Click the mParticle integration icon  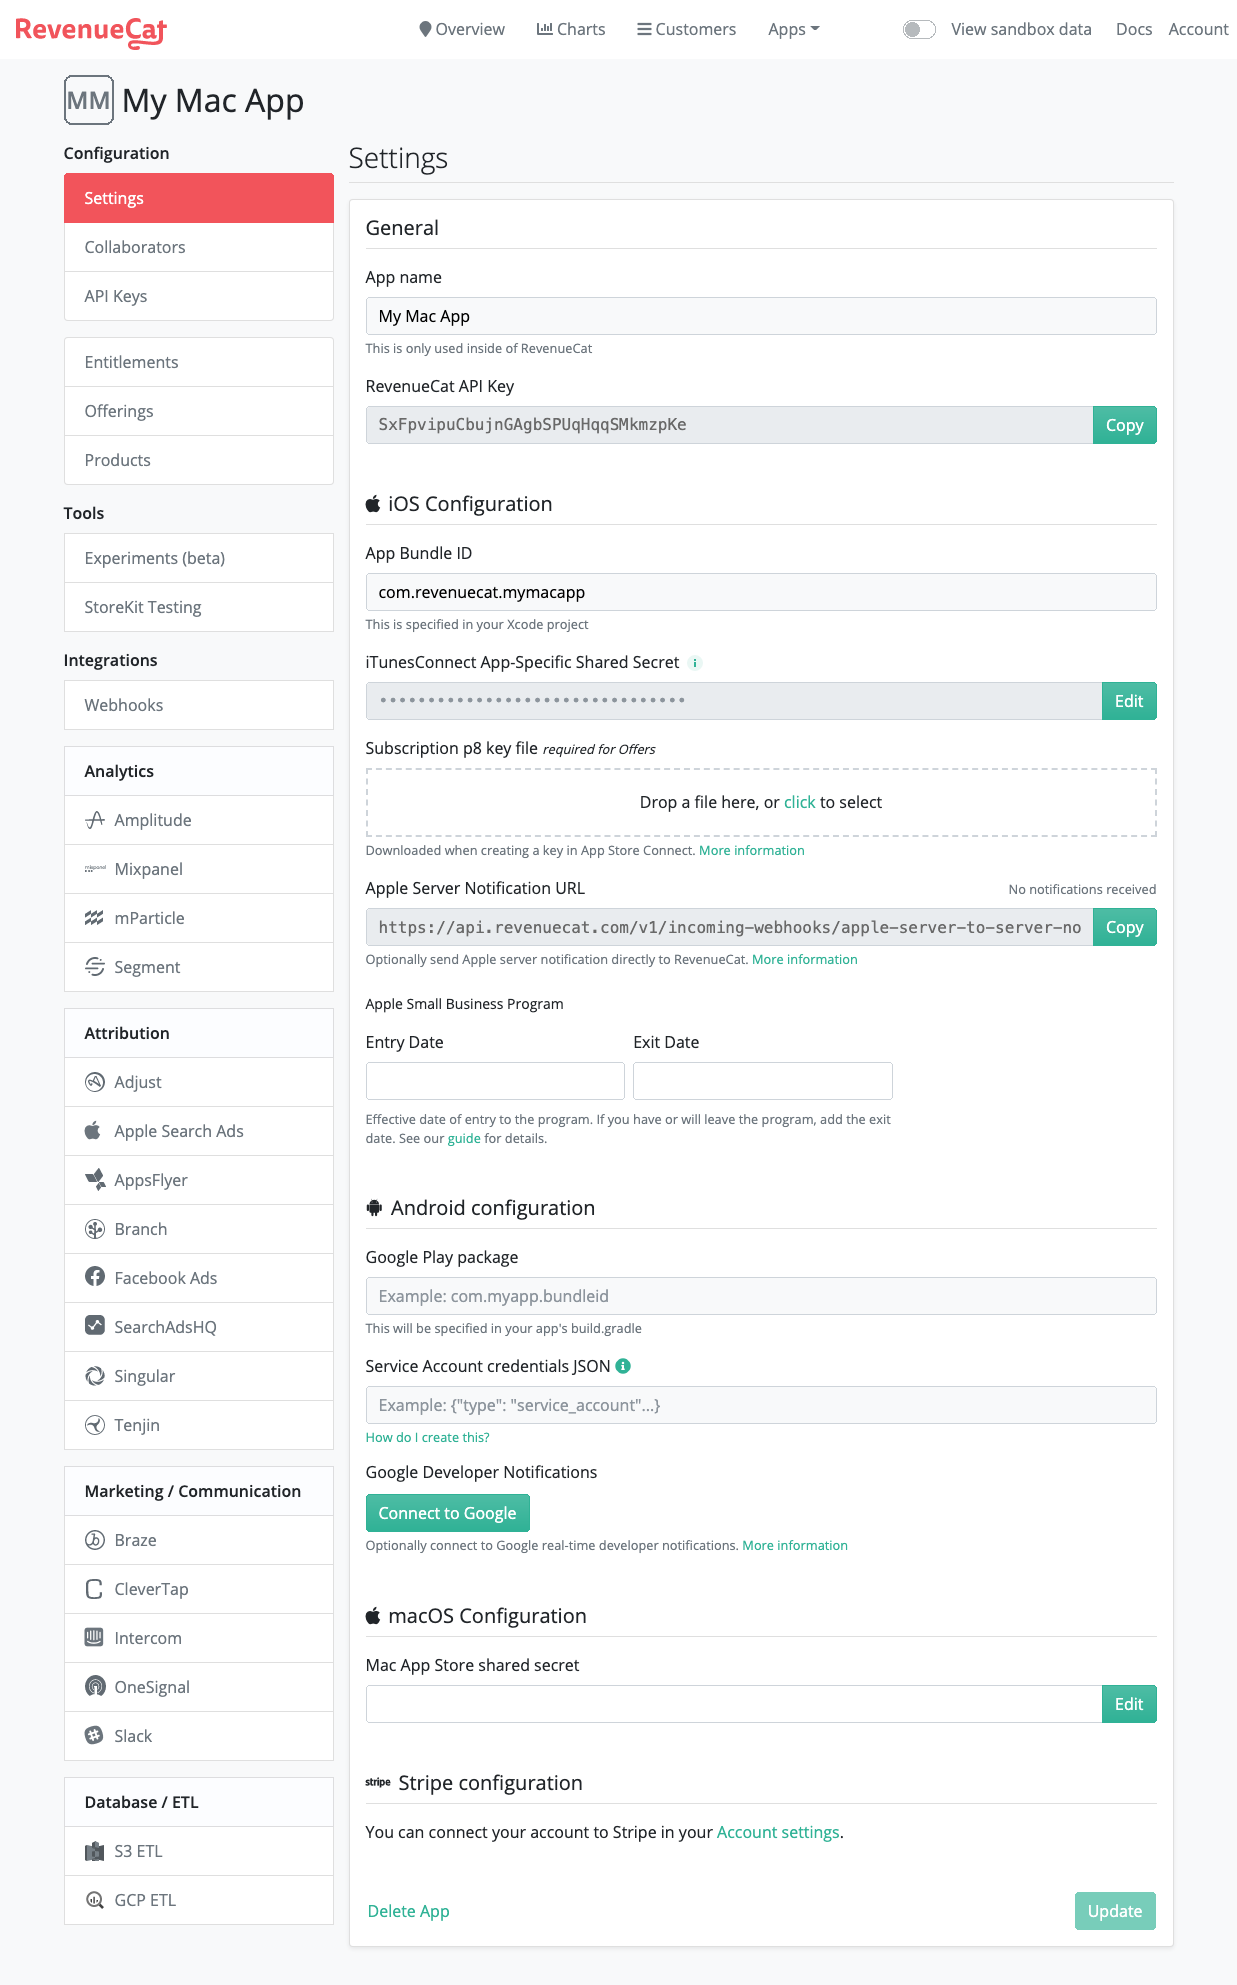(95, 918)
